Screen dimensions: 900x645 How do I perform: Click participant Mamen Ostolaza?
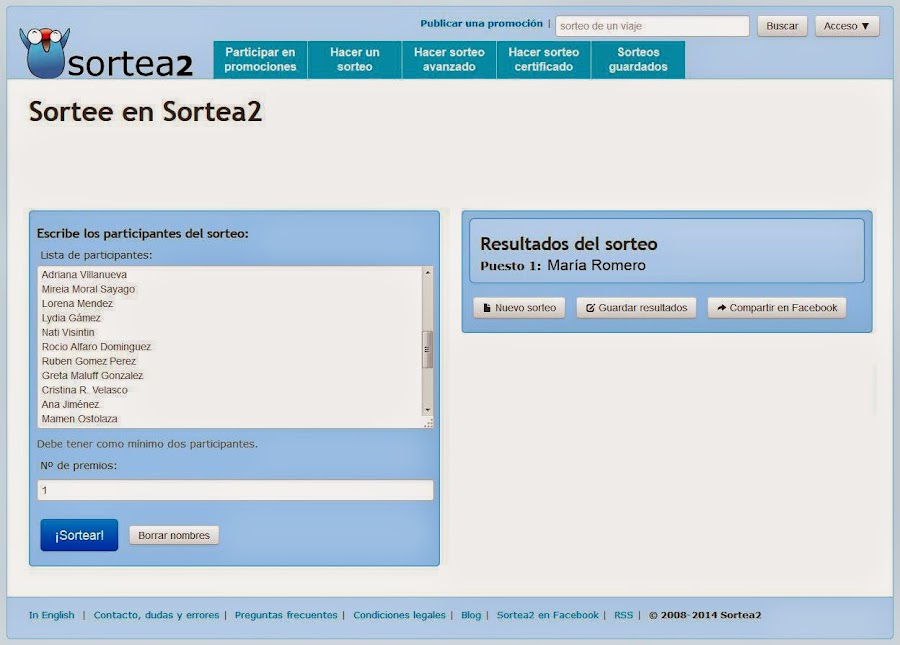coord(79,419)
